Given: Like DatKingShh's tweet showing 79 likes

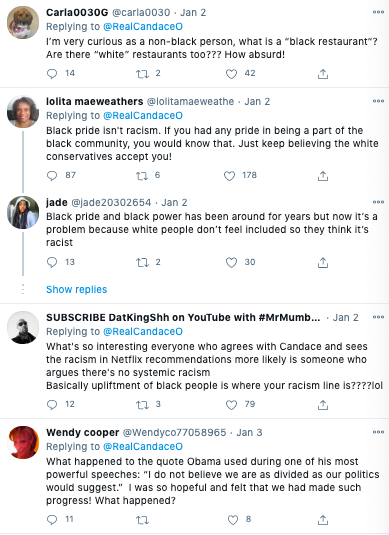Looking at the screenshot, I should (x=231, y=405).
